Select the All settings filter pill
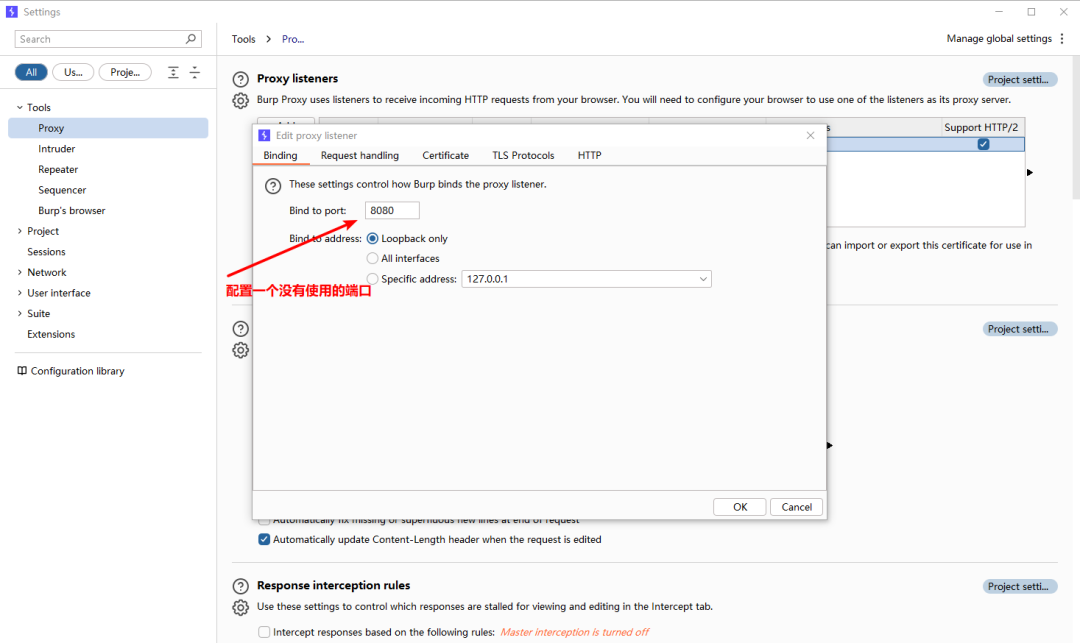The height and width of the screenshot is (643, 1080). pyautogui.click(x=31, y=72)
